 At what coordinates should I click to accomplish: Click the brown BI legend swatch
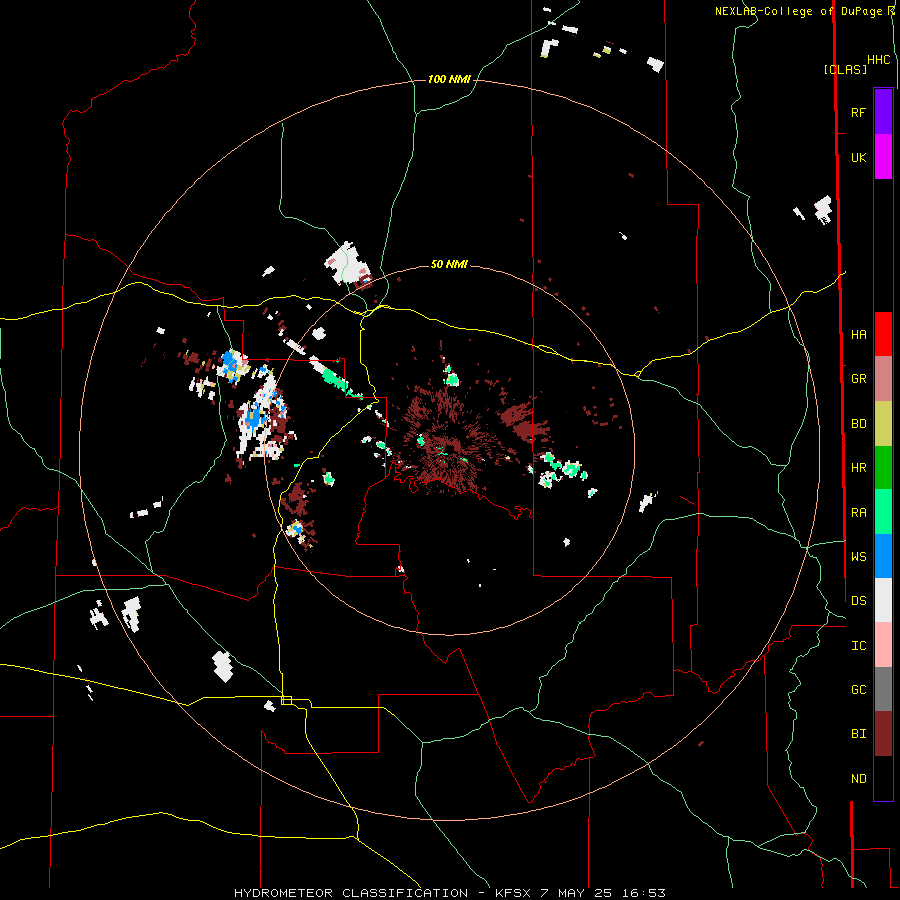tap(883, 734)
